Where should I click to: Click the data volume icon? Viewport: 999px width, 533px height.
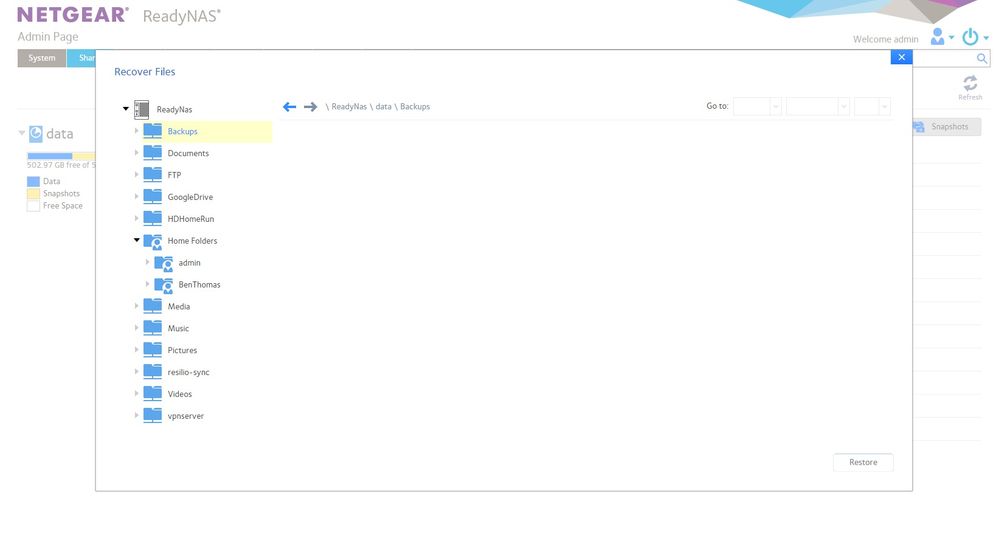coord(36,133)
